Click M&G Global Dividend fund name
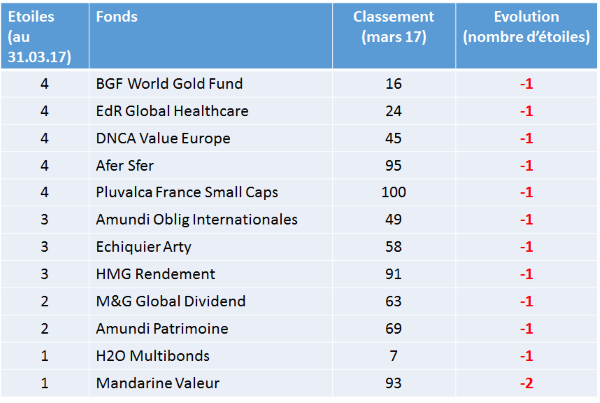The width and height of the screenshot is (600, 403). point(171,301)
